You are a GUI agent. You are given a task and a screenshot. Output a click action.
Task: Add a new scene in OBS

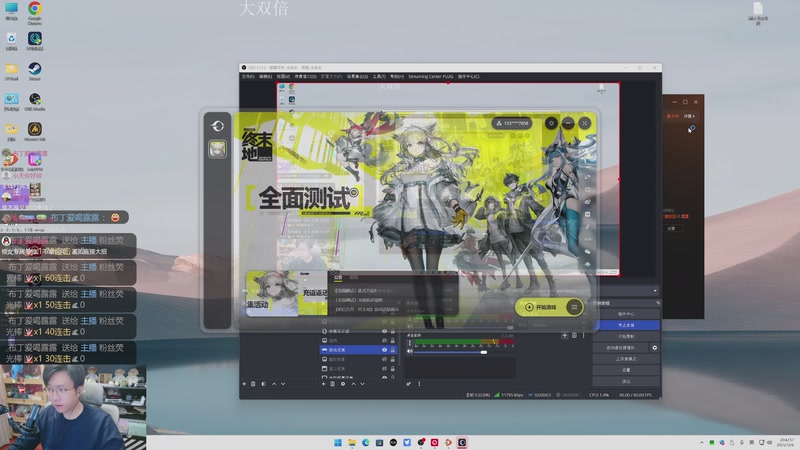[x=244, y=384]
